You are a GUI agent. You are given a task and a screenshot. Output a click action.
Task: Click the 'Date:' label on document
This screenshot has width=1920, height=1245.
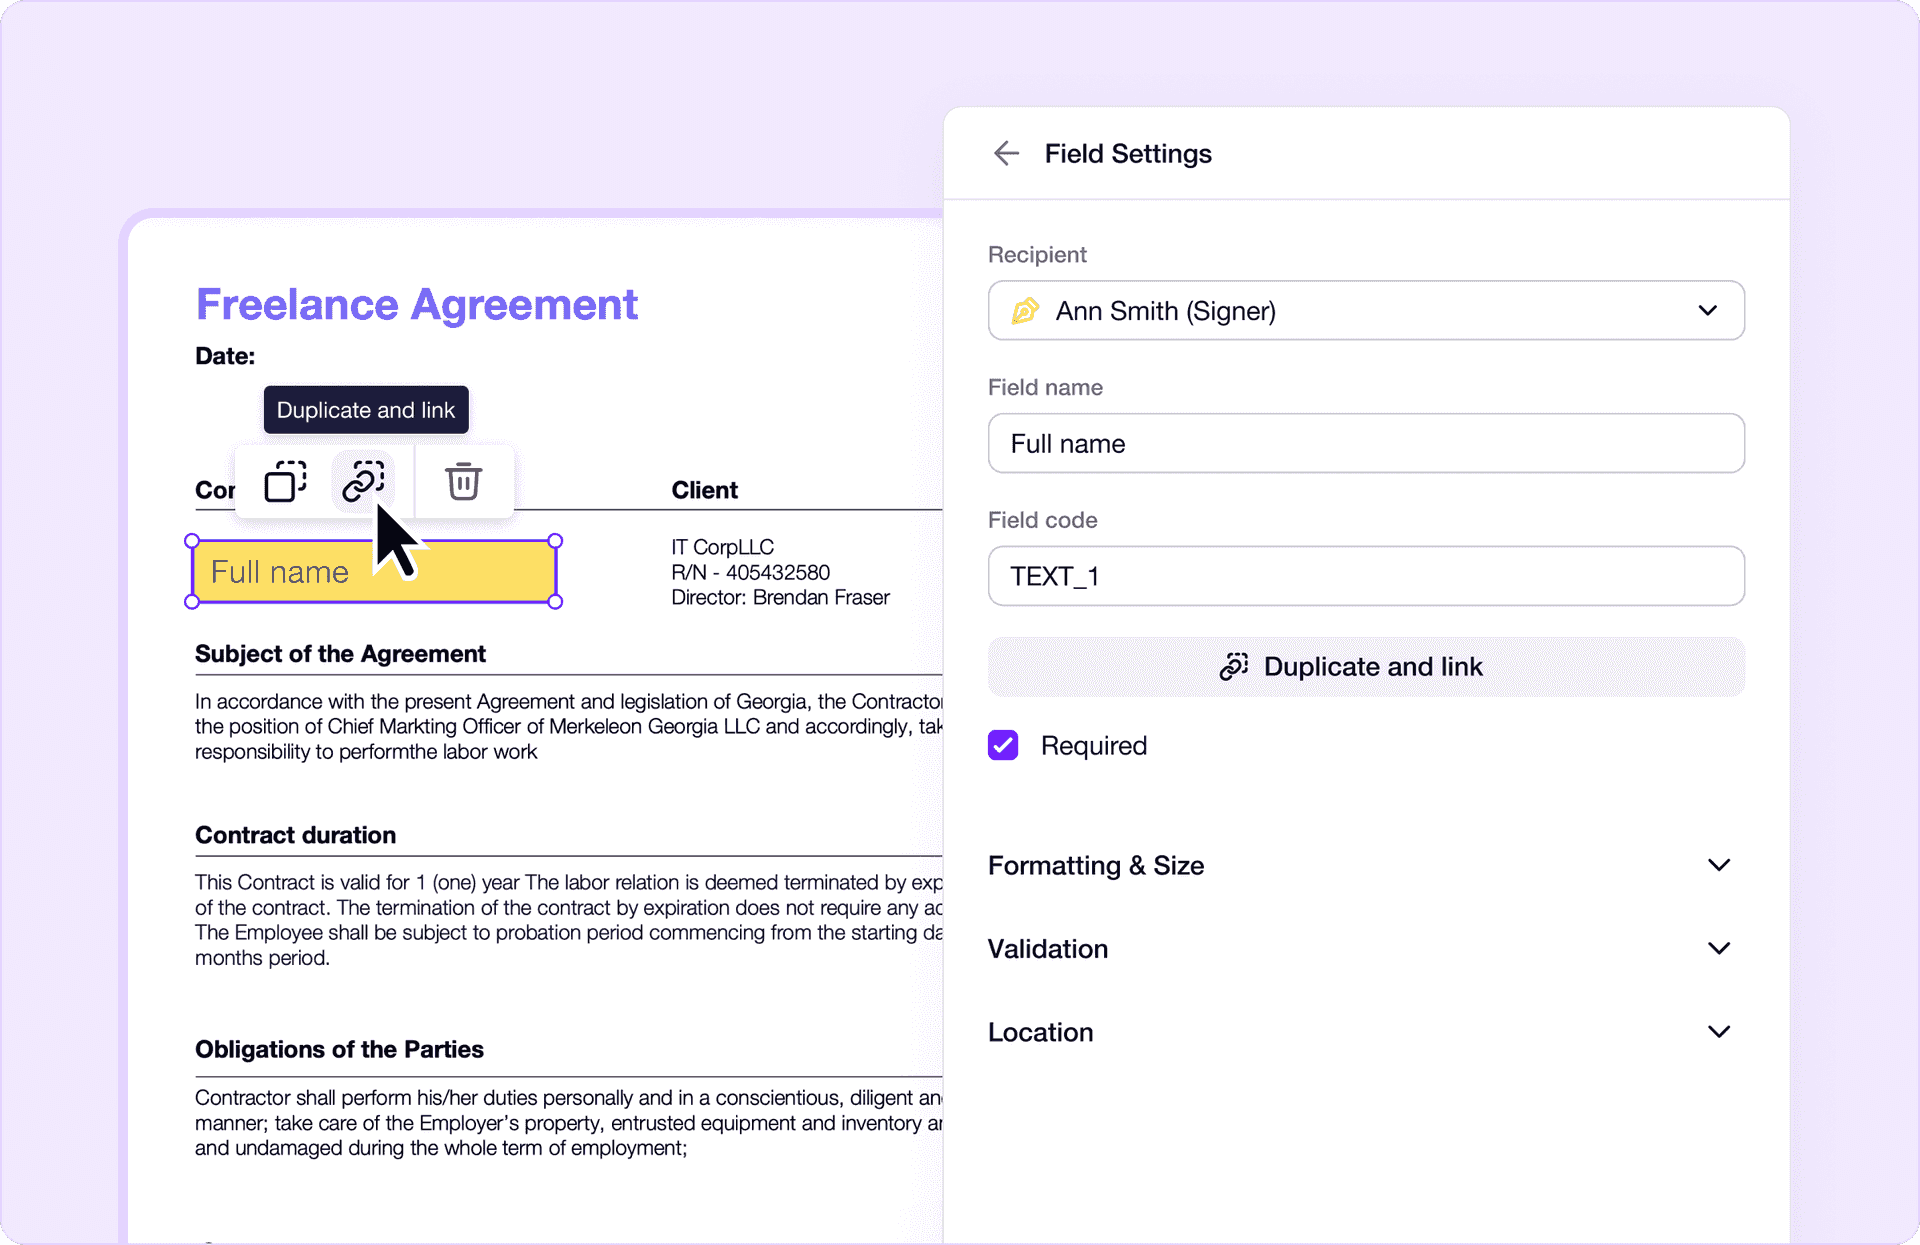click(225, 356)
